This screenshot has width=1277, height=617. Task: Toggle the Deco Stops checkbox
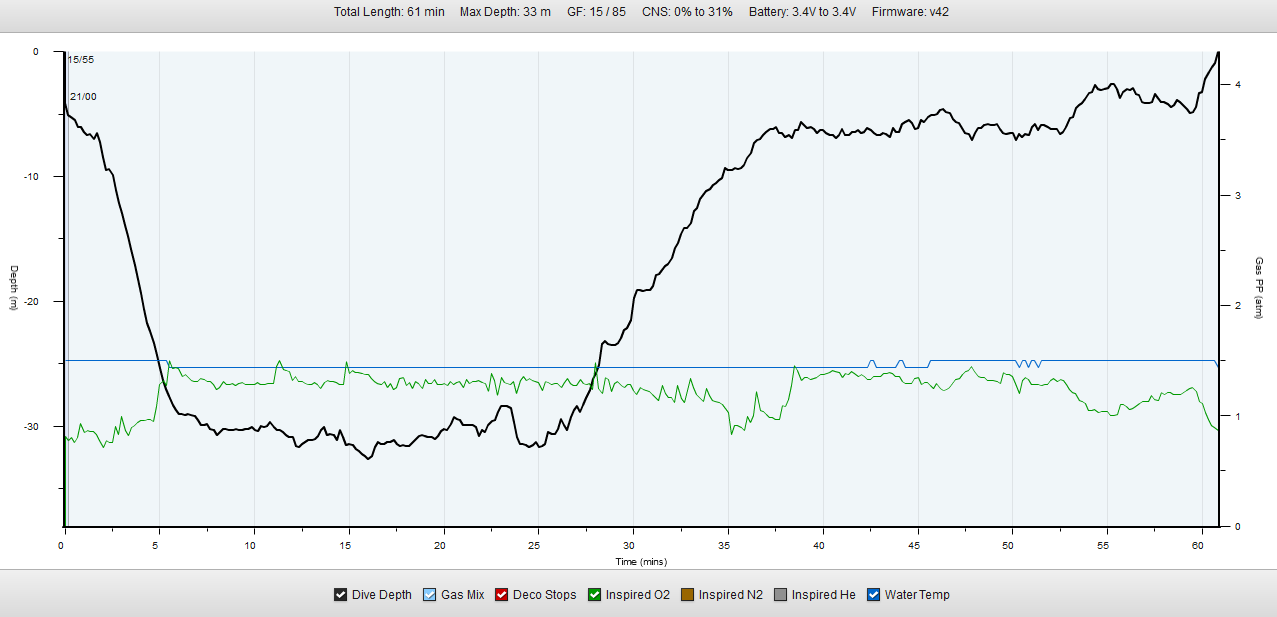pos(502,595)
